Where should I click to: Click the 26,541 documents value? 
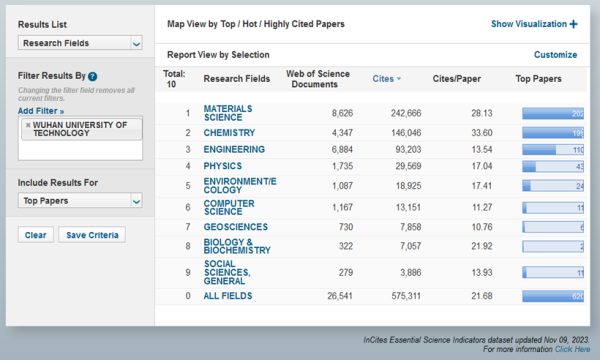340,296
